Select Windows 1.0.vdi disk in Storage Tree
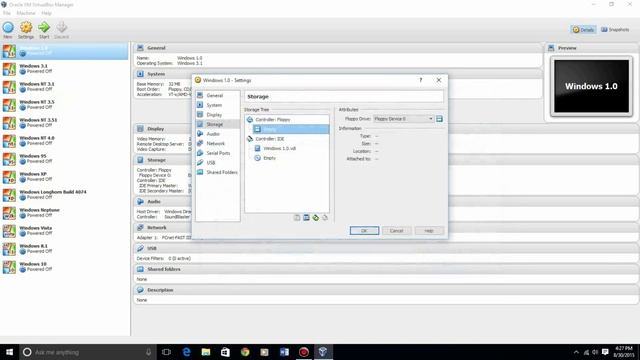Screen dimensions: 640x360 pyautogui.click(x=279, y=149)
